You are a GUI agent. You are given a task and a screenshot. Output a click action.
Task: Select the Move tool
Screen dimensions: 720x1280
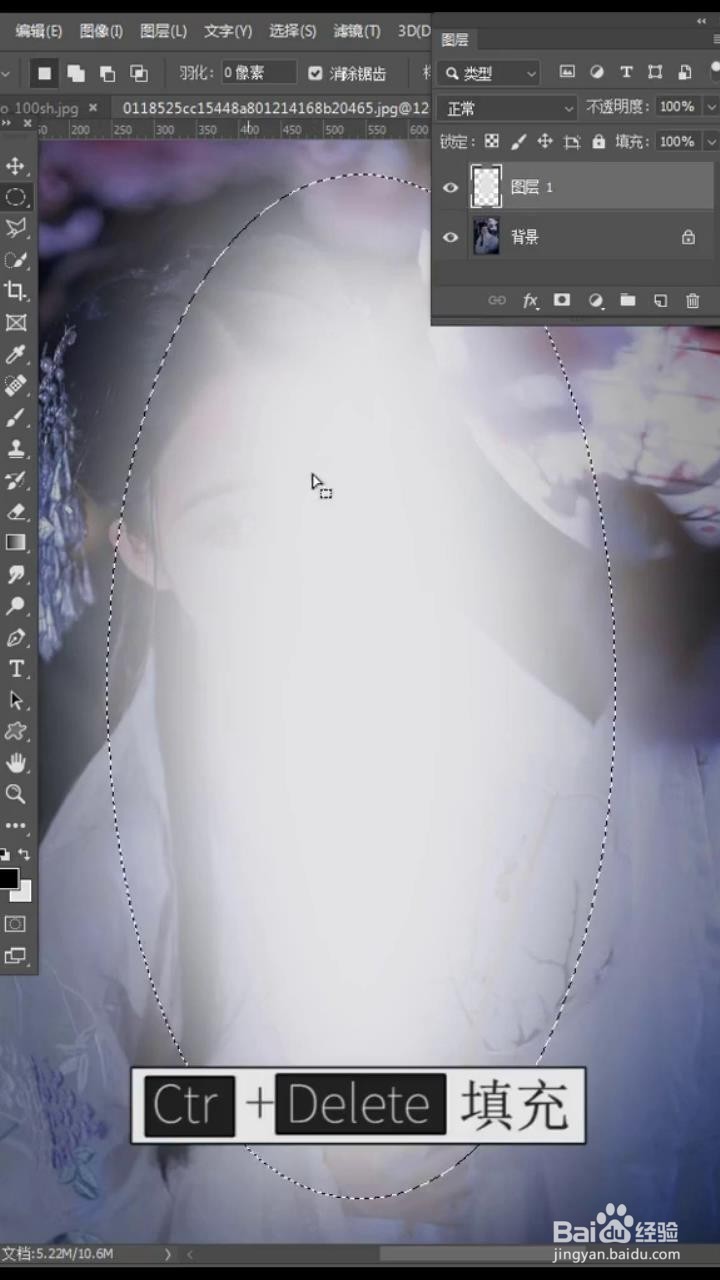16,165
